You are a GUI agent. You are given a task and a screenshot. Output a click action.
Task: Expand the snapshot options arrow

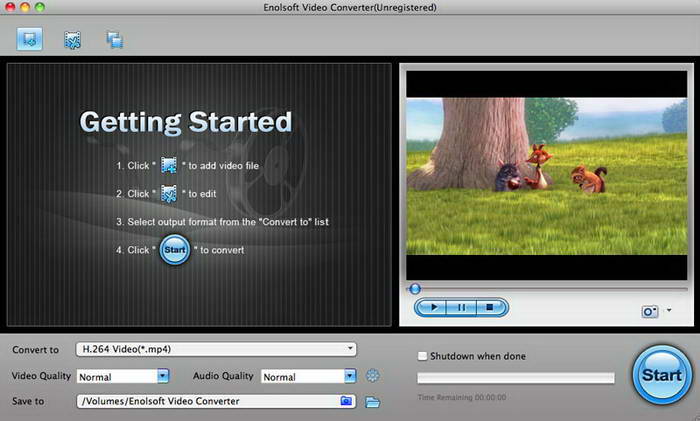coord(669,310)
